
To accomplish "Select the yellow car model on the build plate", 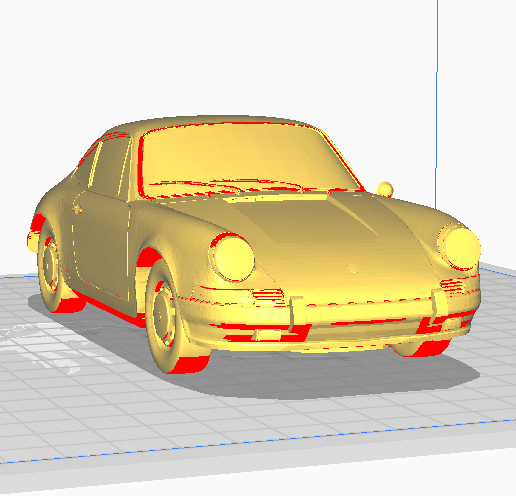I will click(253, 243).
